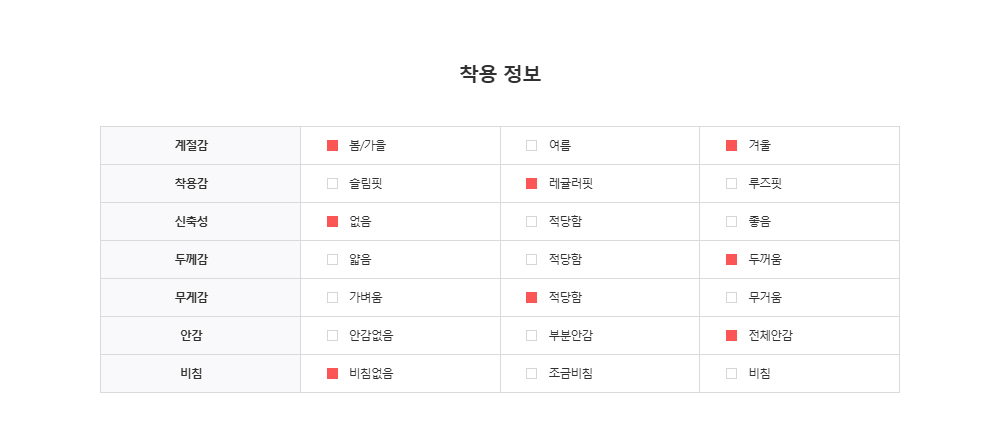The image size is (1000, 427).
Task: Toggle the 비침없음 checkbox
Action: point(332,374)
